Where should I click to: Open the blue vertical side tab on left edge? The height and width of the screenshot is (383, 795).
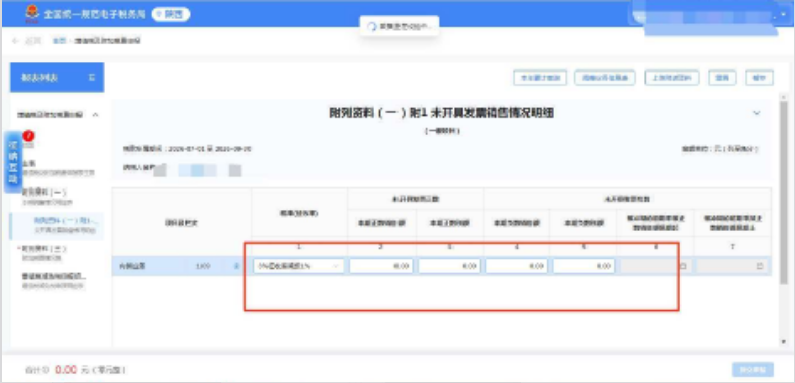[14, 162]
